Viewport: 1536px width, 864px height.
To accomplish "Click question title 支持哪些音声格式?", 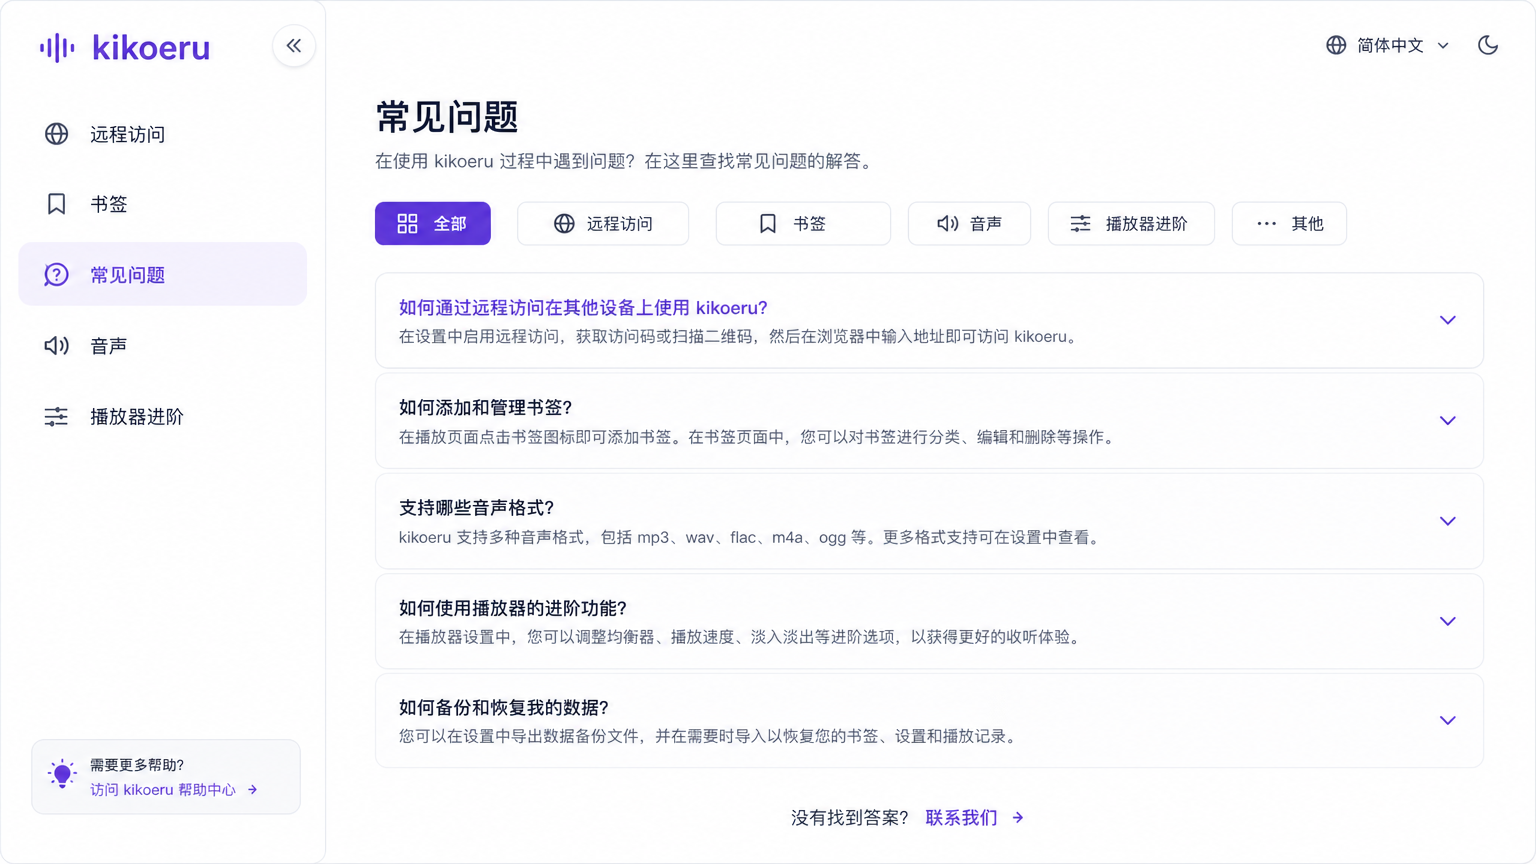I will tap(477, 508).
